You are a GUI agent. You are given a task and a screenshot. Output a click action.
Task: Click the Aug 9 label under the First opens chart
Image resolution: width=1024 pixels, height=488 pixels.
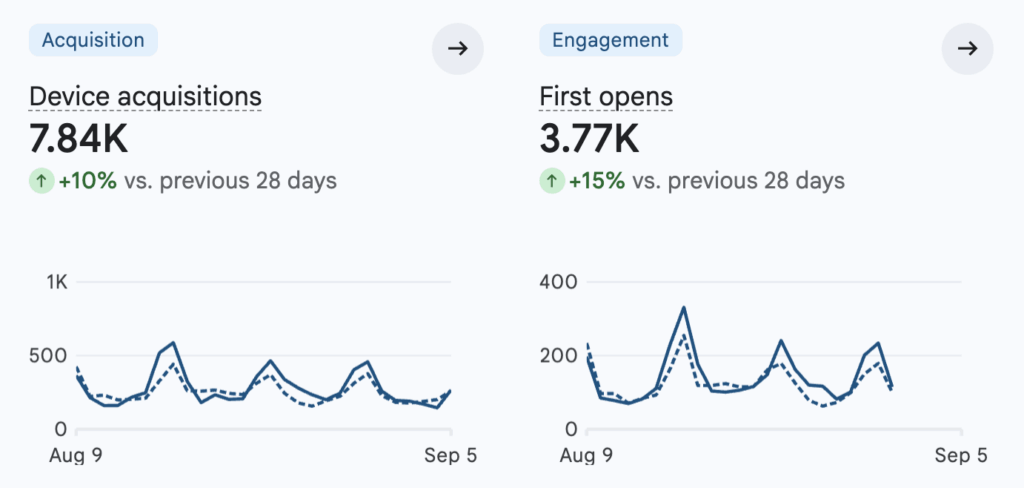[x=586, y=455]
